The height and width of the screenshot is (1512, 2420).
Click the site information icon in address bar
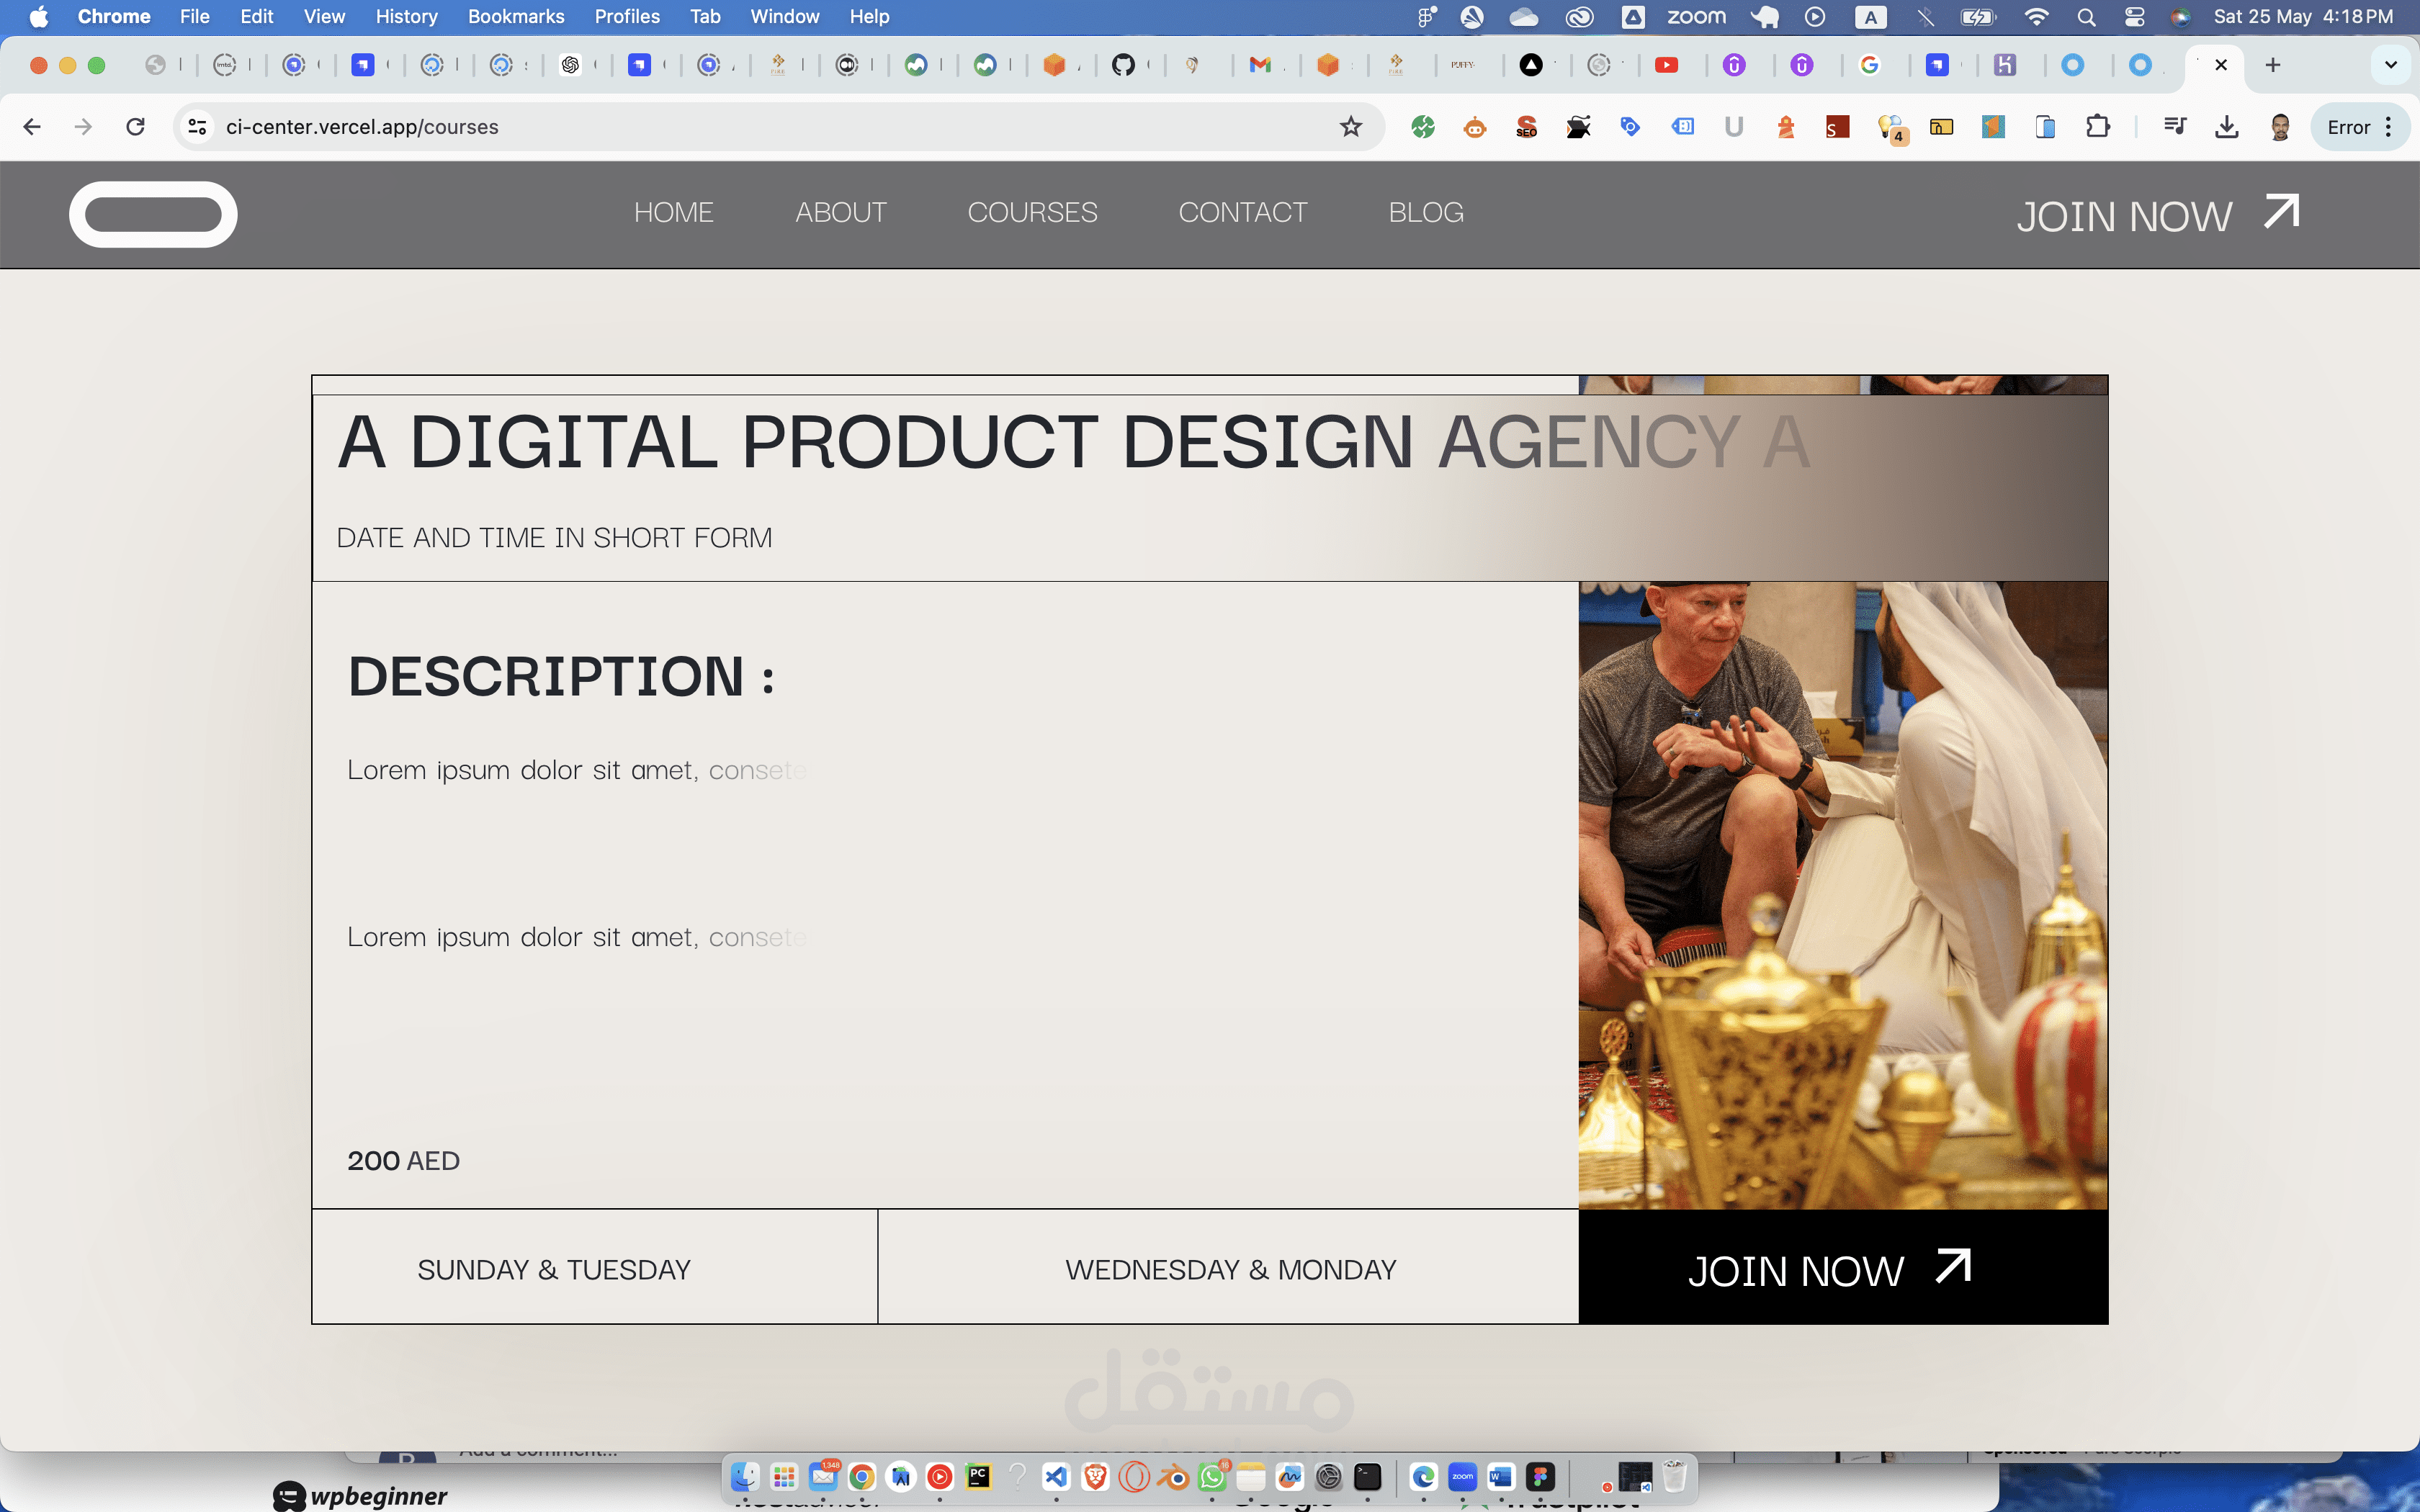tap(198, 127)
